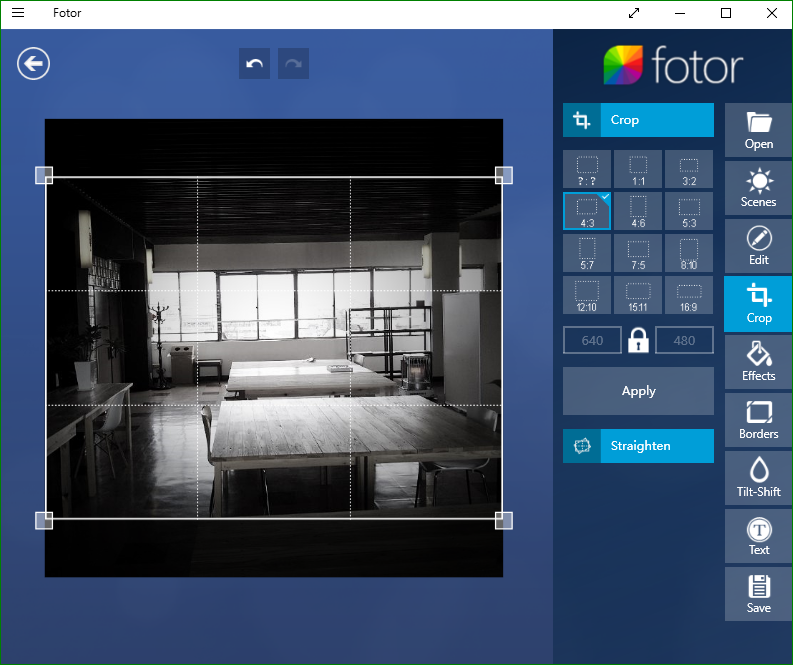The width and height of the screenshot is (793, 665).
Task: Minimize the Fotor window
Action: pos(680,13)
